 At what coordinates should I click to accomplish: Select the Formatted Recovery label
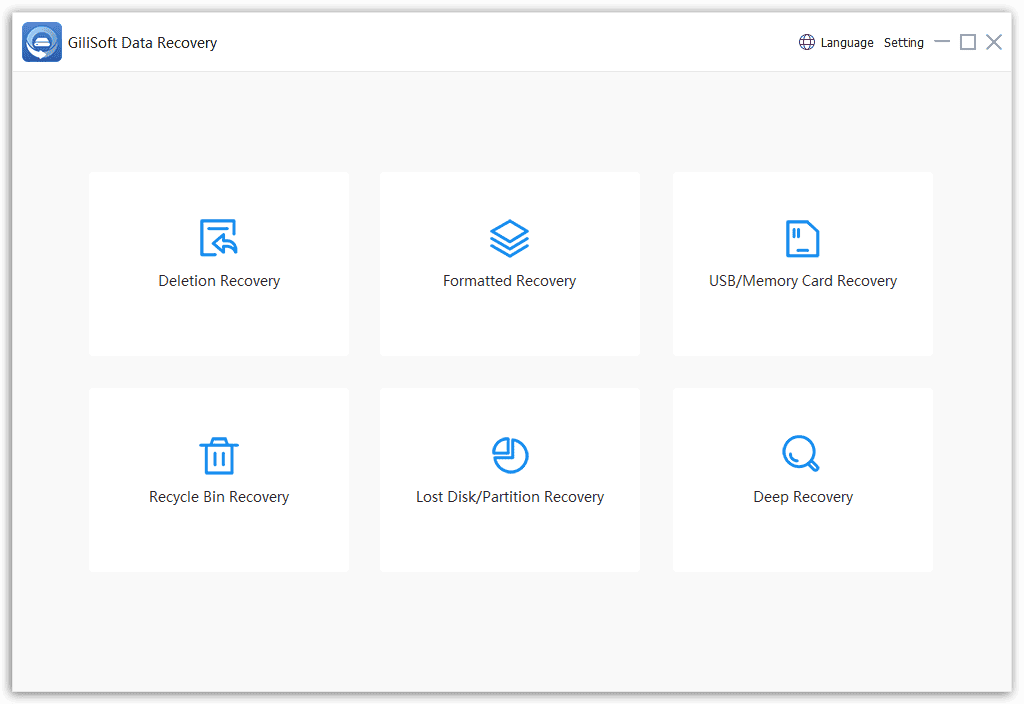[x=509, y=281]
